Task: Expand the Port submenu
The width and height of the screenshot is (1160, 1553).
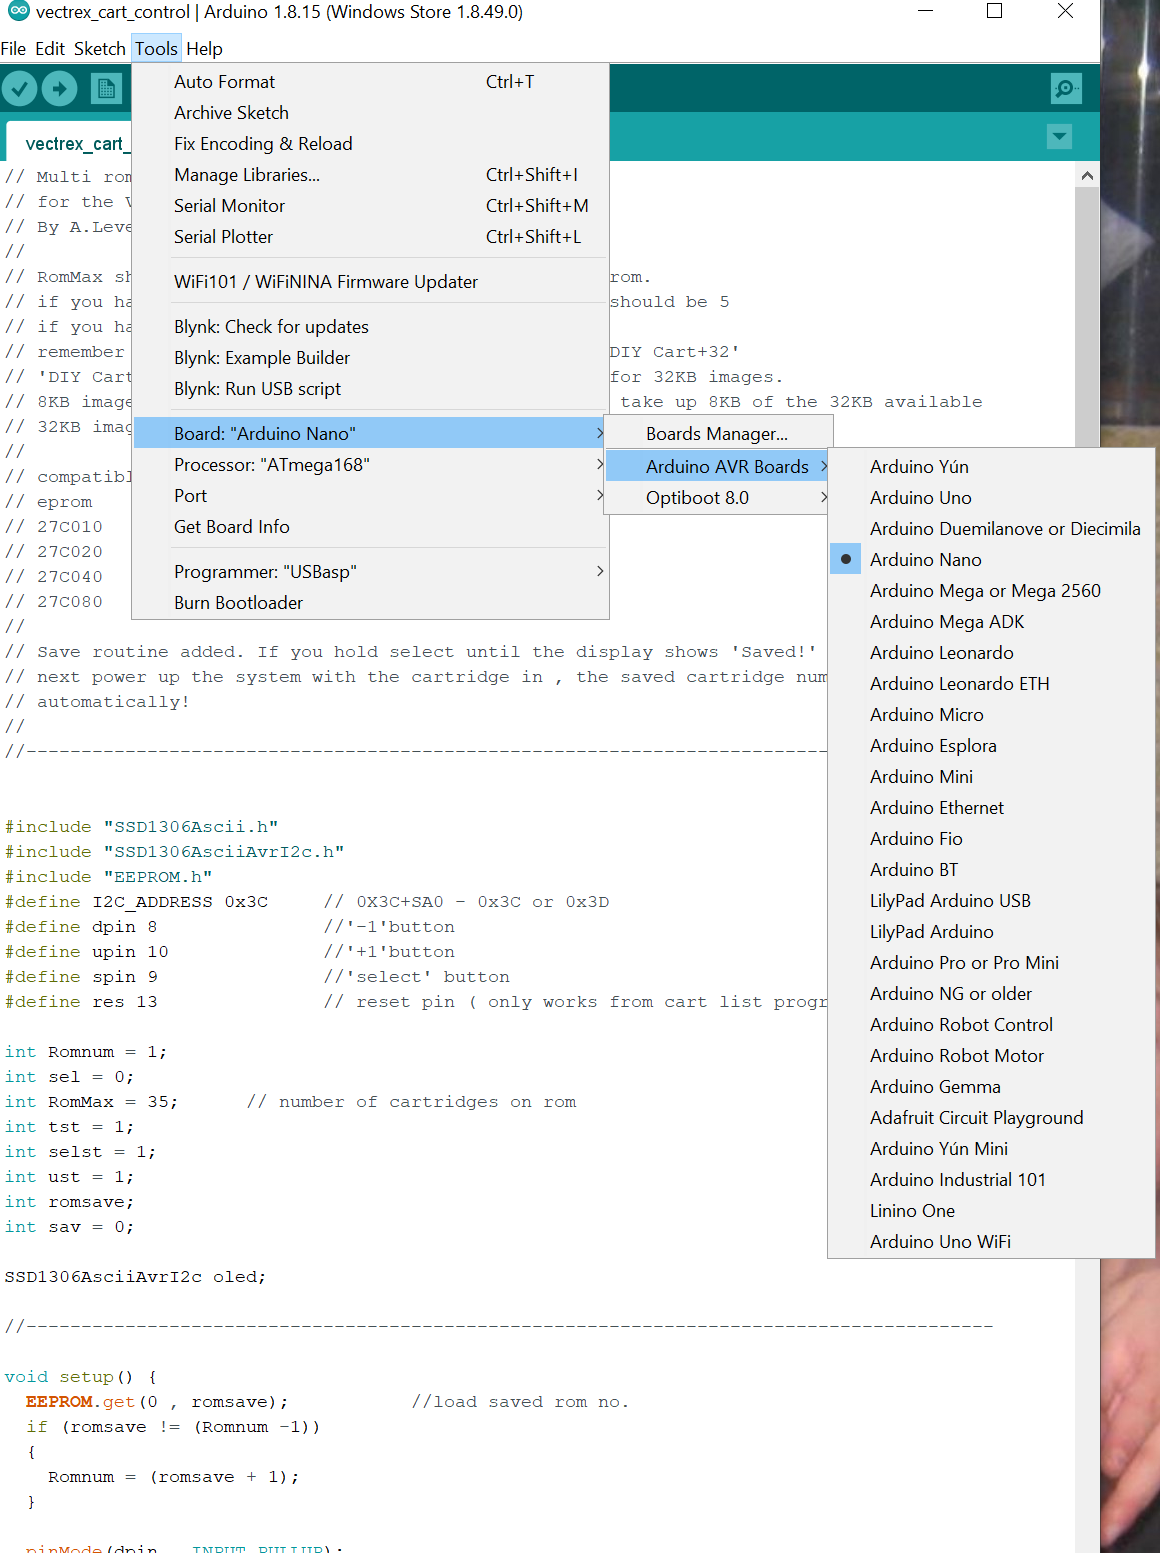Action: (370, 496)
